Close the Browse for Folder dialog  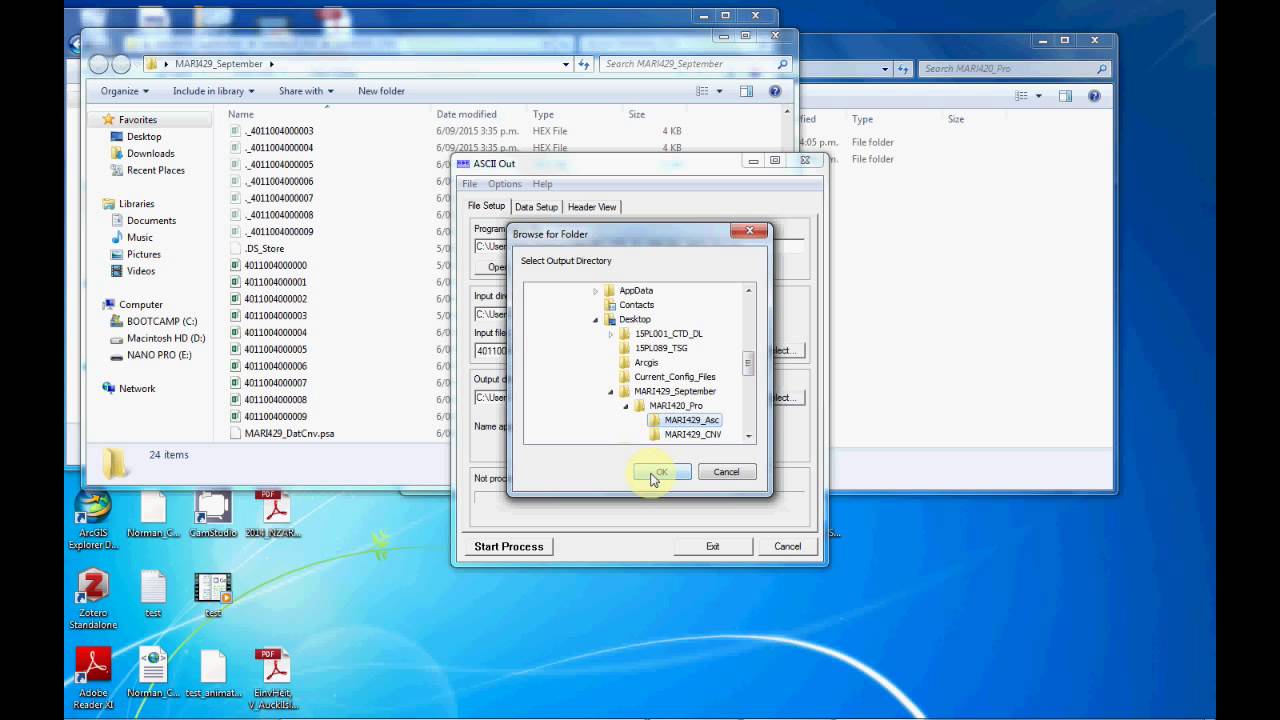pos(748,231)
